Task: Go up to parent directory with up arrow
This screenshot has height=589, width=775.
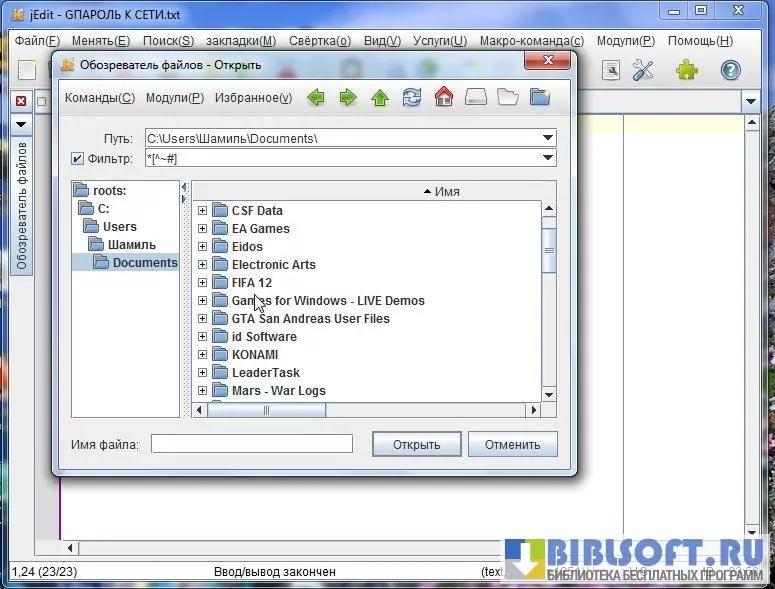Action: [x=380, y=98]
